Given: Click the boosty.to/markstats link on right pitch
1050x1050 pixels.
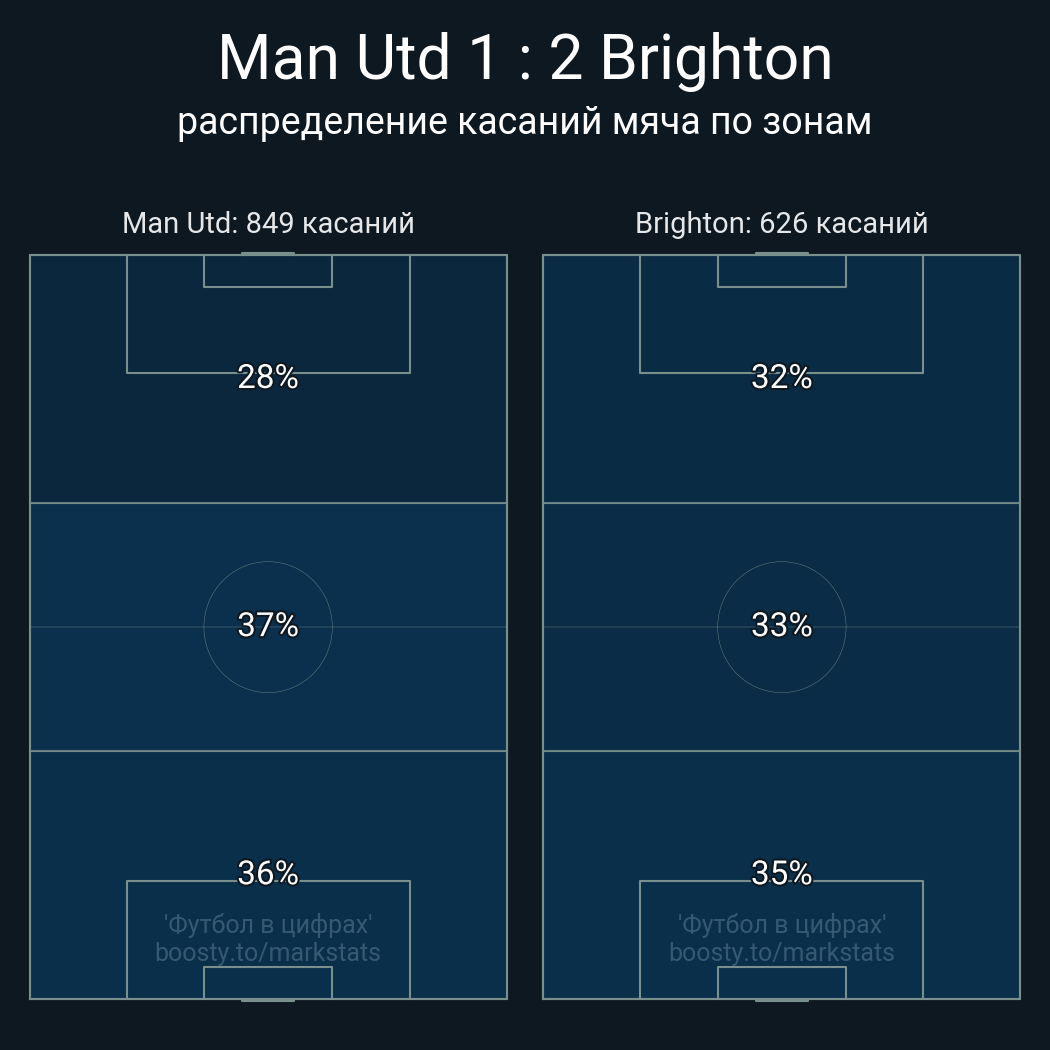Looking at the screenshot, I should (781, 952).
